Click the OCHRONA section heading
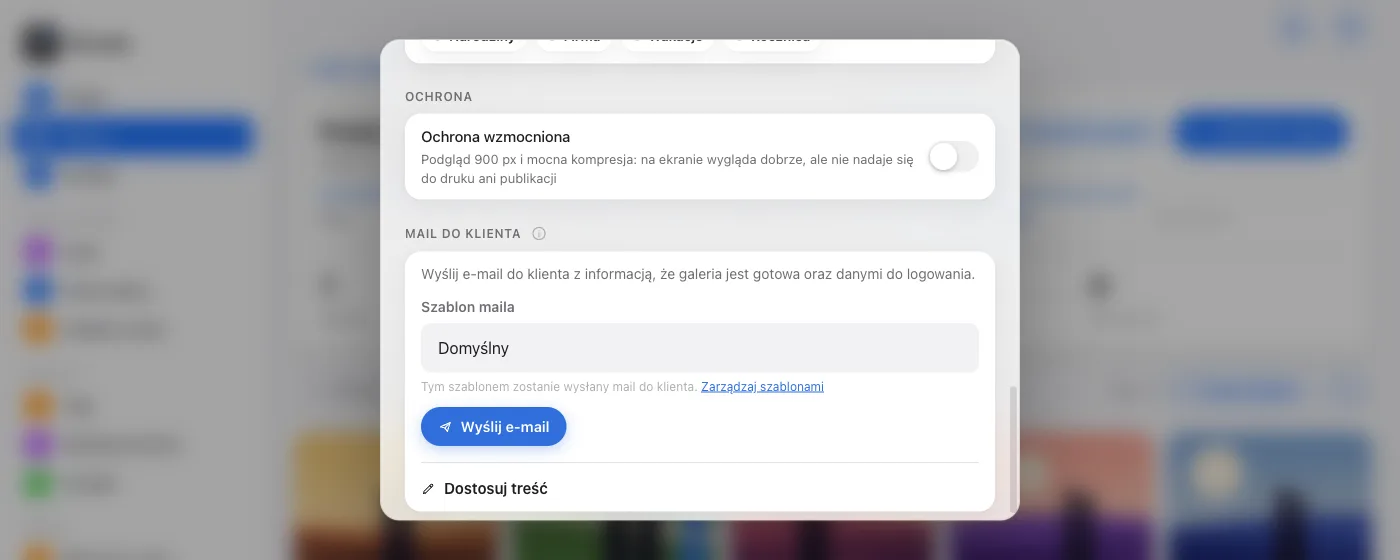1400x560 pixels. tap(439, 97)
